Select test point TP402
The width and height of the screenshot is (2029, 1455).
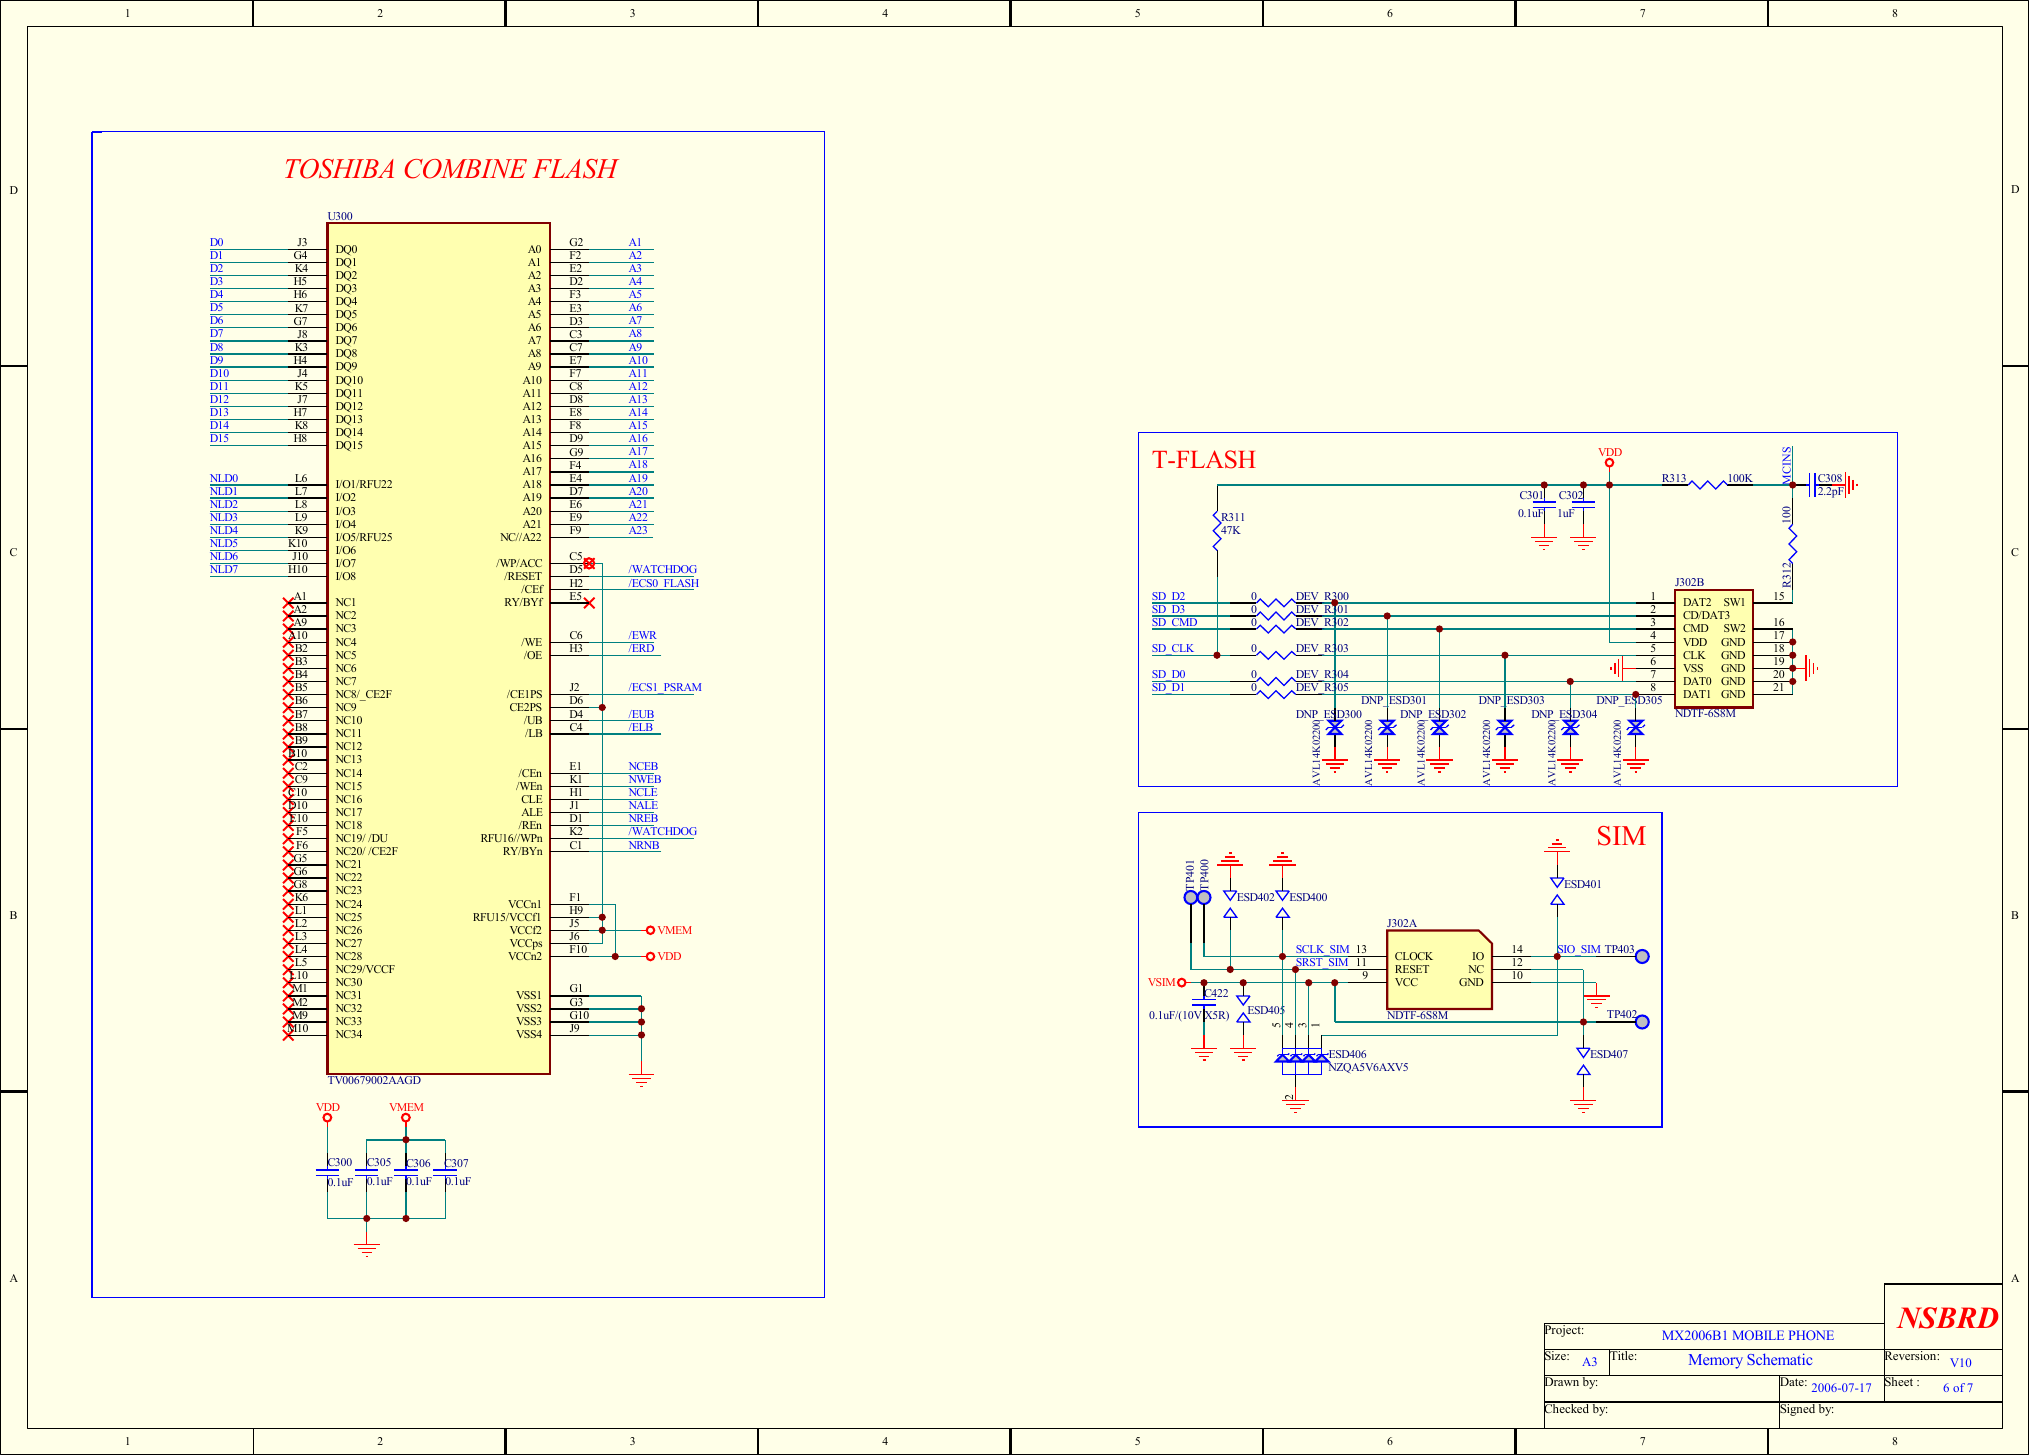[x=1644, y=1022]
